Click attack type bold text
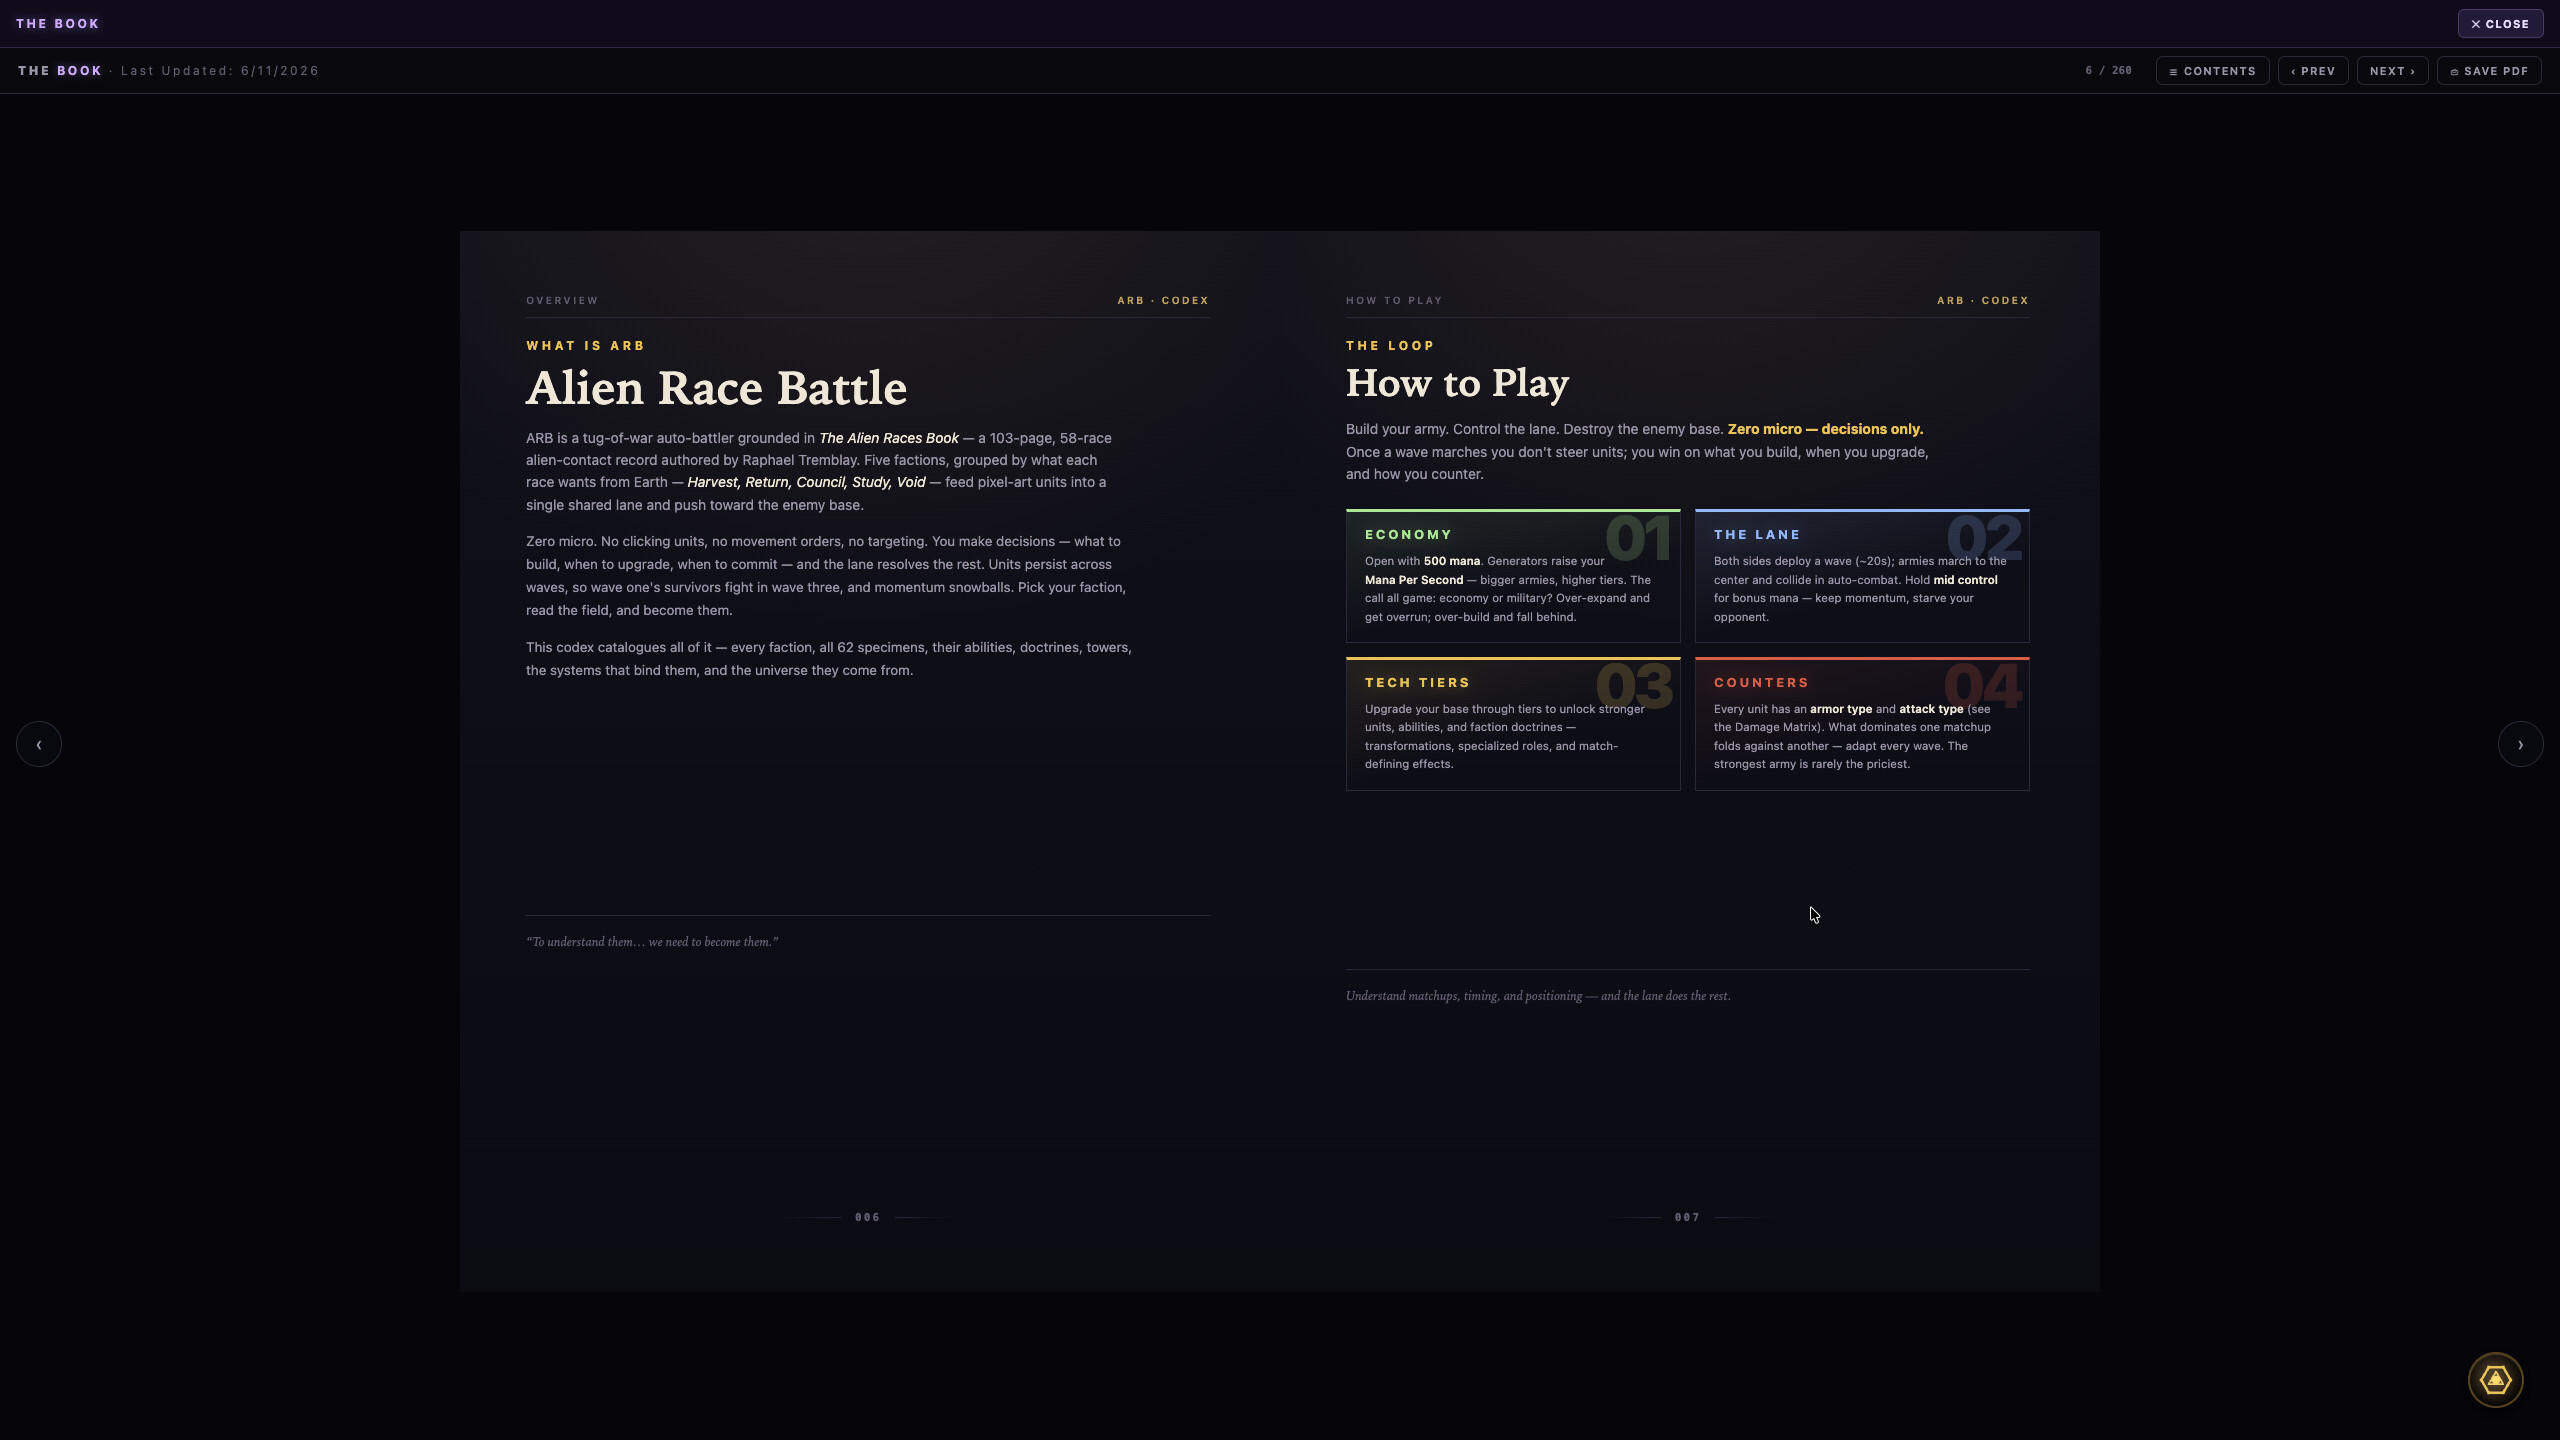The height and width of the screenshot is (1440, 2560). (x=1931, y=709)
